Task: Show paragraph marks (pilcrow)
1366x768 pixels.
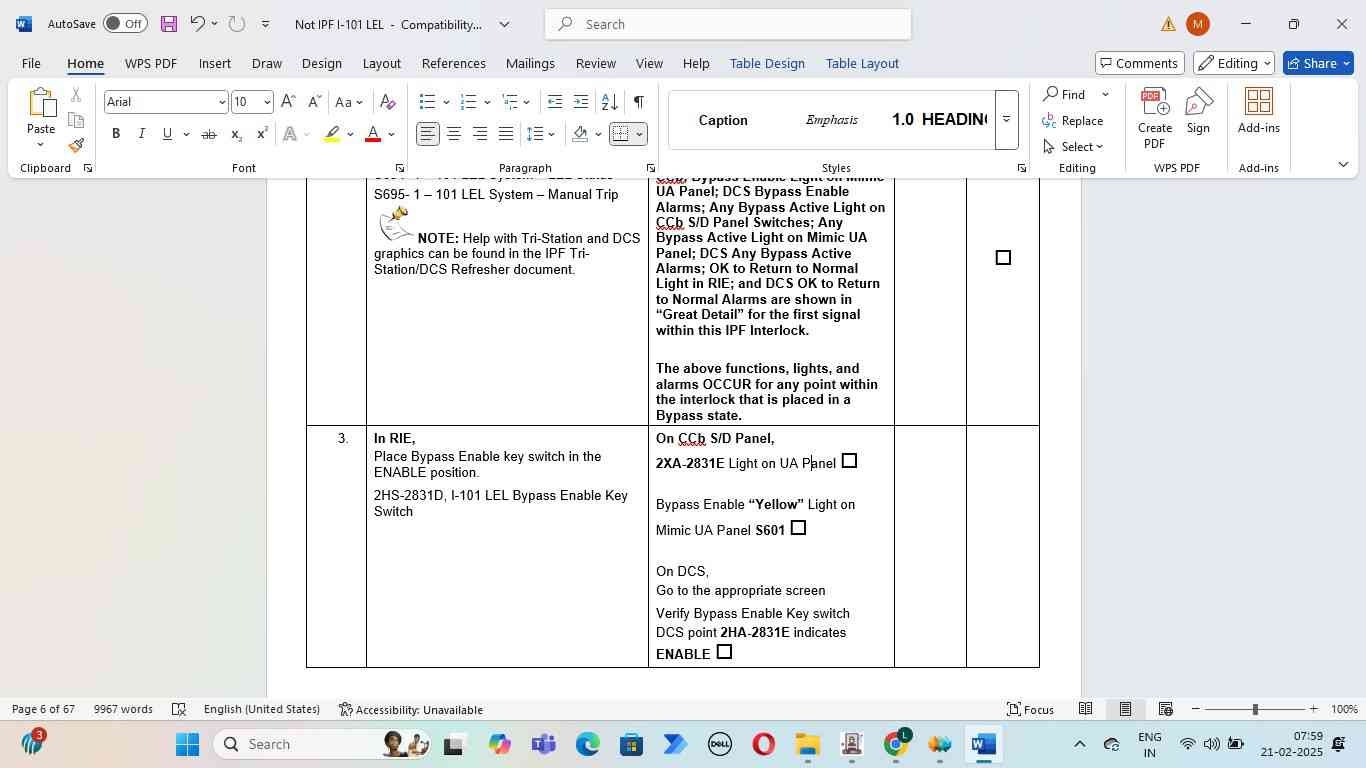Action: pos(639,102)
